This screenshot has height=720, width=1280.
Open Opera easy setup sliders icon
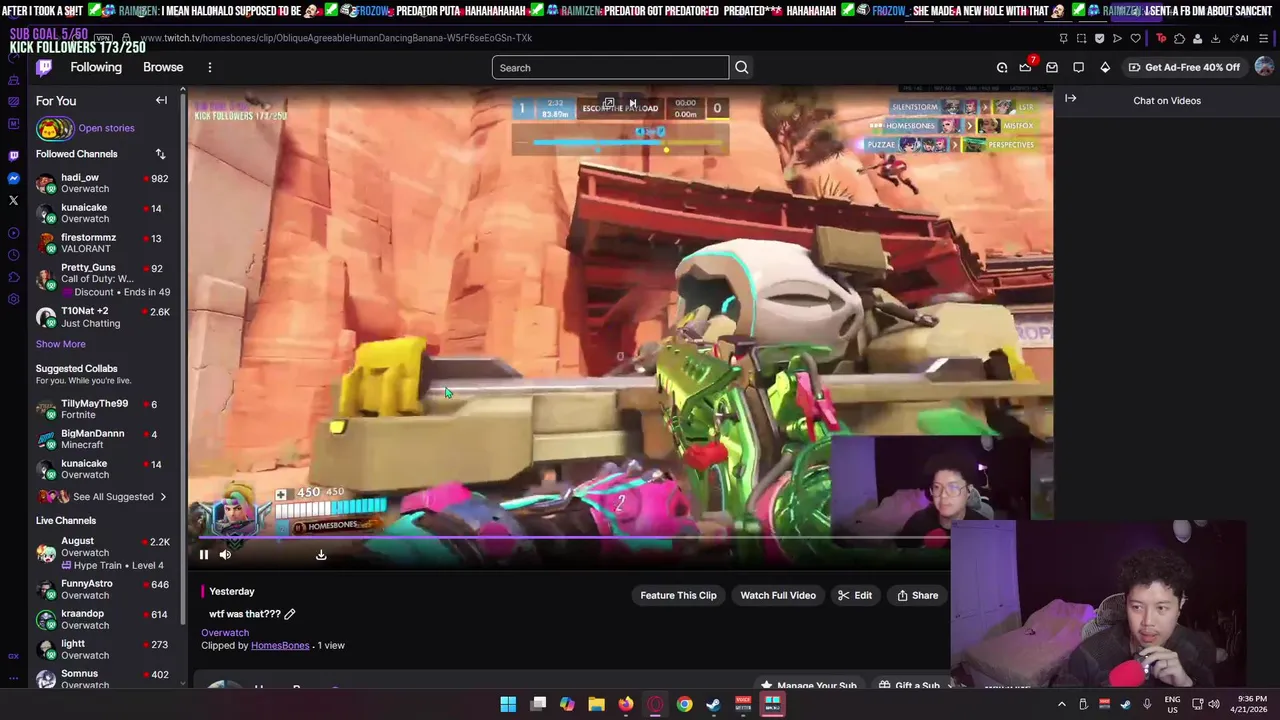click(x=1264, y=38)
